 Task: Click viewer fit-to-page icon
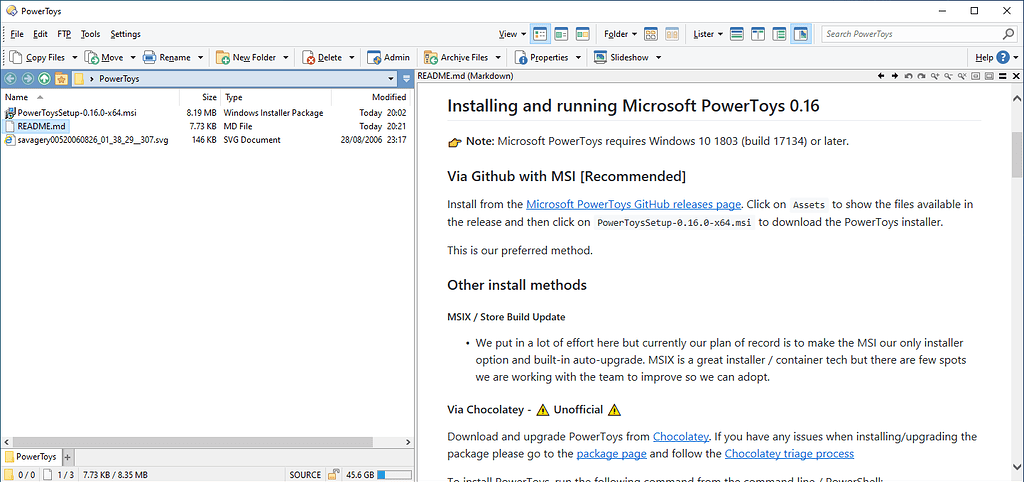click(989, 76)
